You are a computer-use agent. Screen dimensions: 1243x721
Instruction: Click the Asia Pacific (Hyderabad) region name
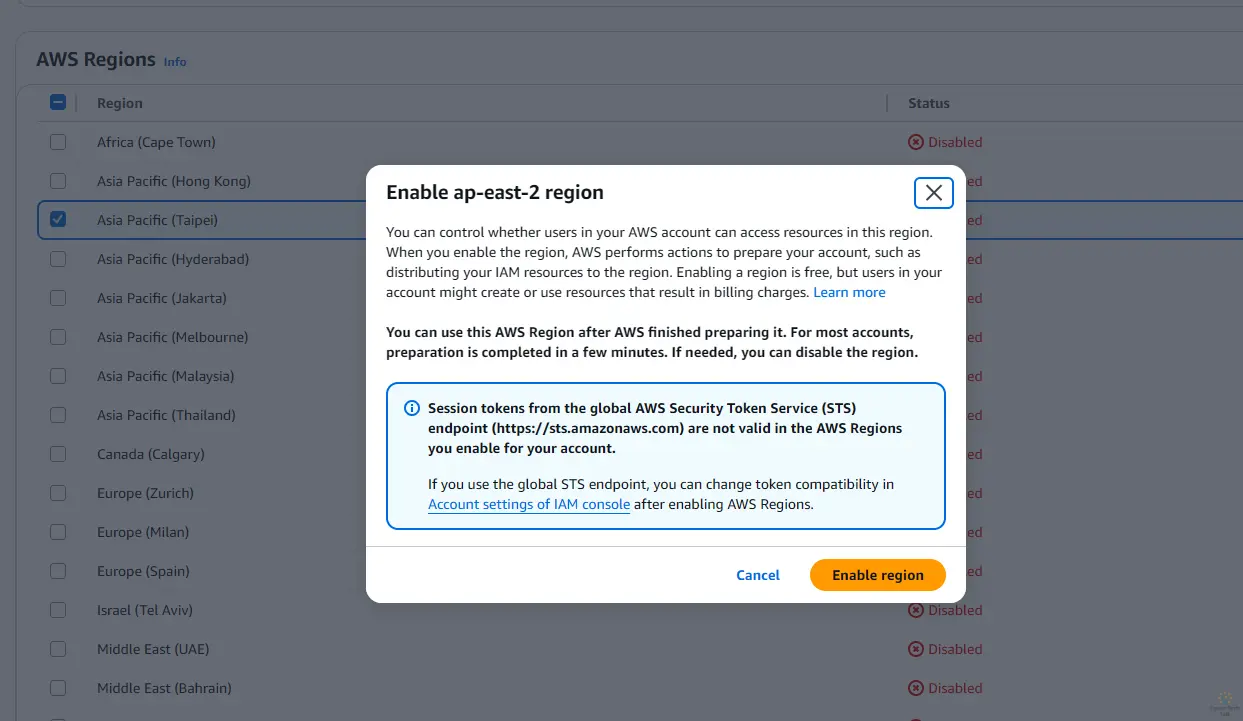point(173,259)
